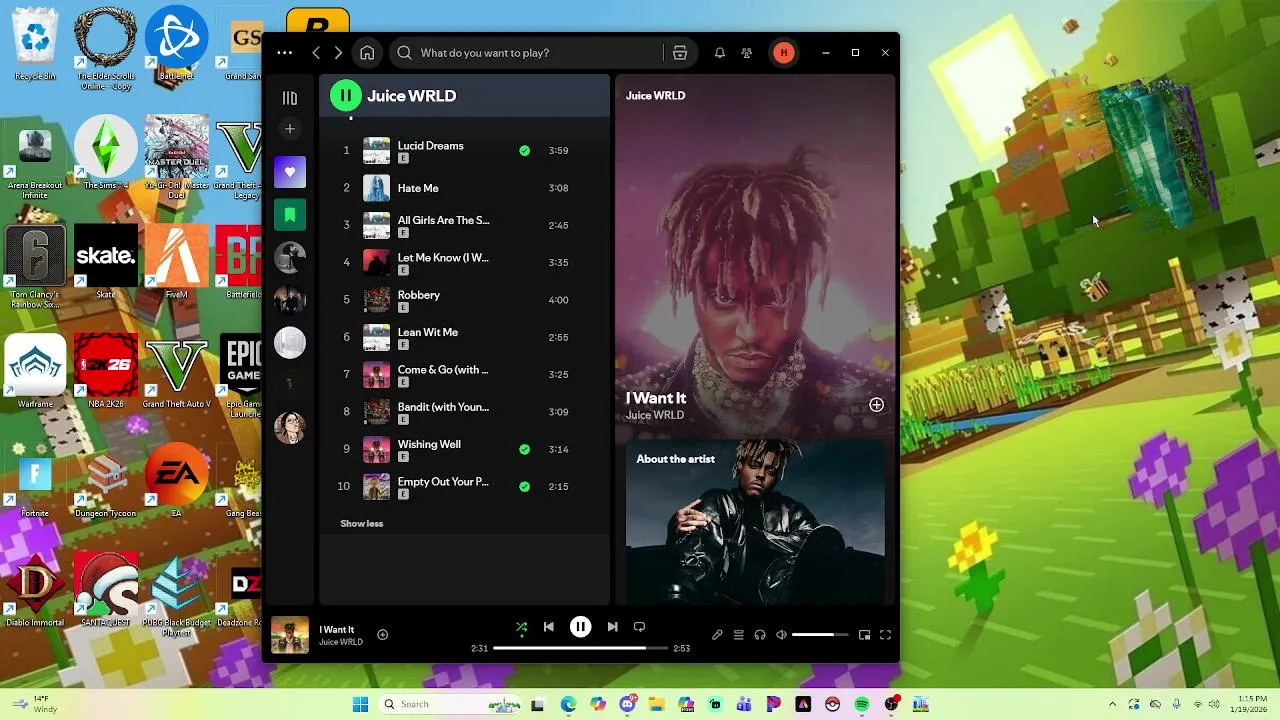The width and height of the screenshot is (1280, 720).
Task: Click Lucid Dreams album thumbnail
Action: (x=376, y=151)
